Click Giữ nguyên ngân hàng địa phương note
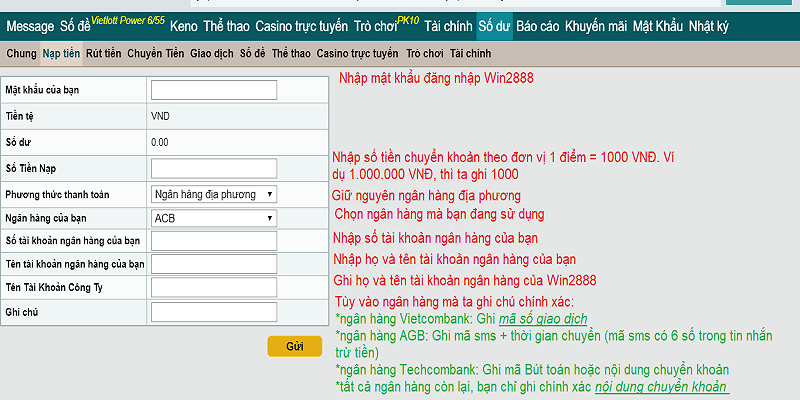The width and height of the screenshot is (800, 400). pyautogui.click(x=427, y=196)
